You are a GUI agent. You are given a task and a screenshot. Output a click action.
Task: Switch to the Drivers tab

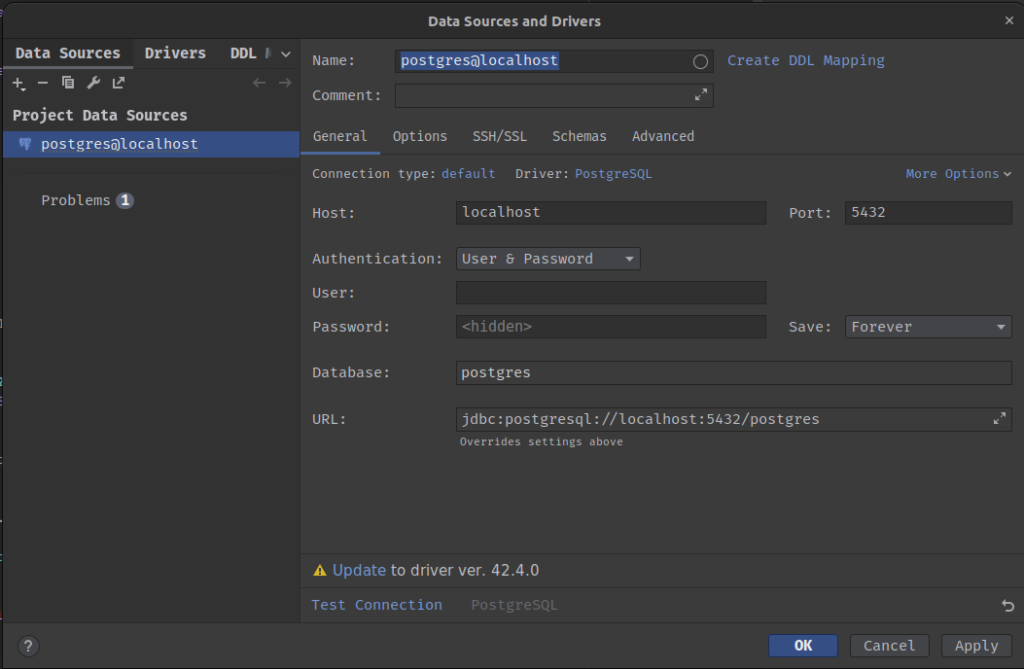[175, 53]
